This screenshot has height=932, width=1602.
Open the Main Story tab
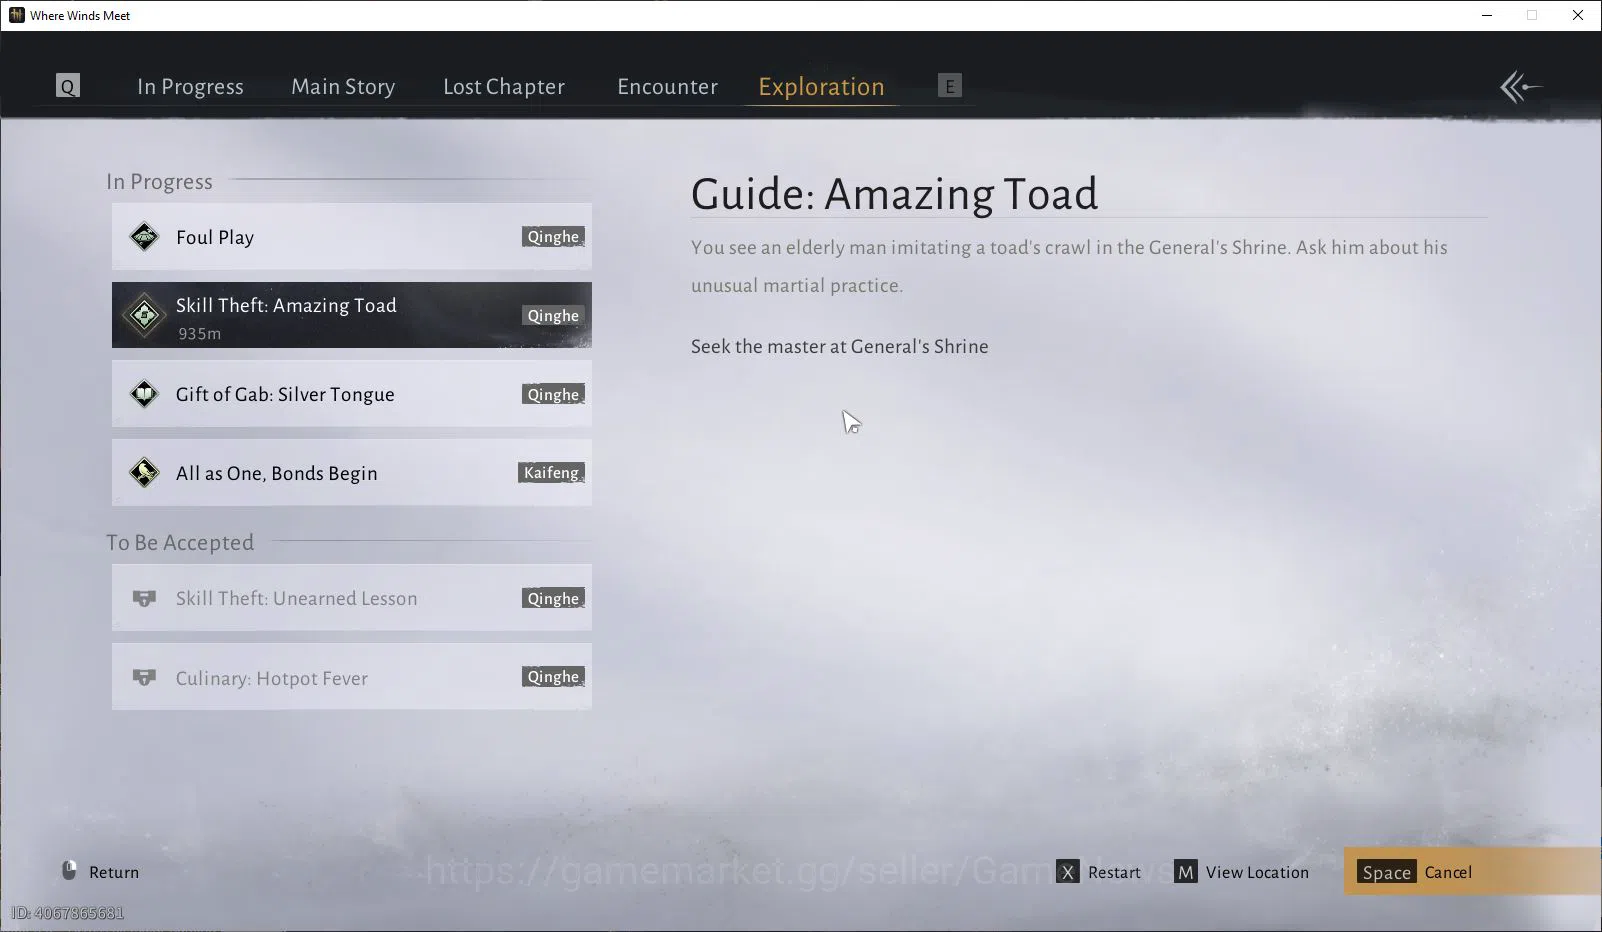[343, 87]
